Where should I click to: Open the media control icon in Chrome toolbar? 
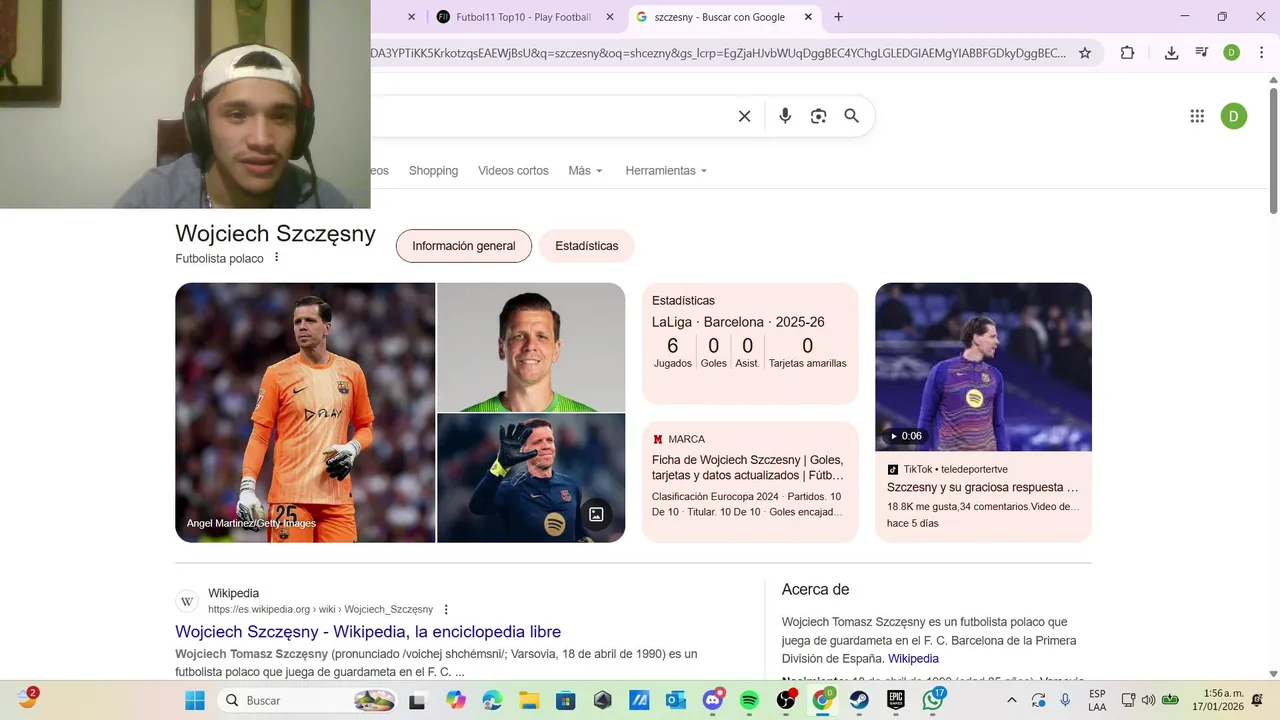click(1202, 53)
